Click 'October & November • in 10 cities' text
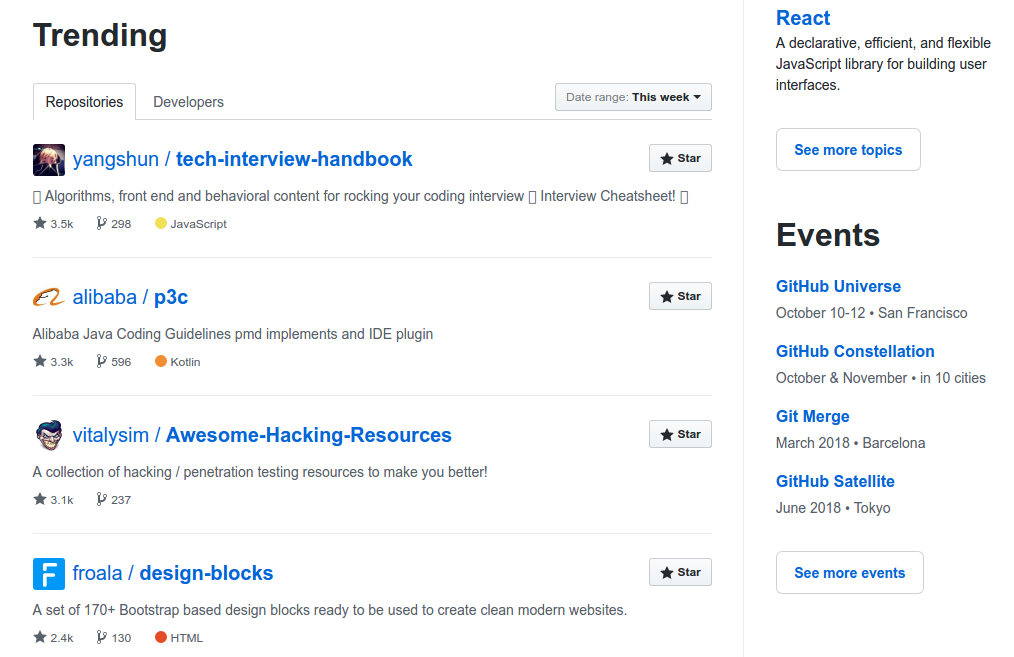1014x657 pixels. point(881,378)
